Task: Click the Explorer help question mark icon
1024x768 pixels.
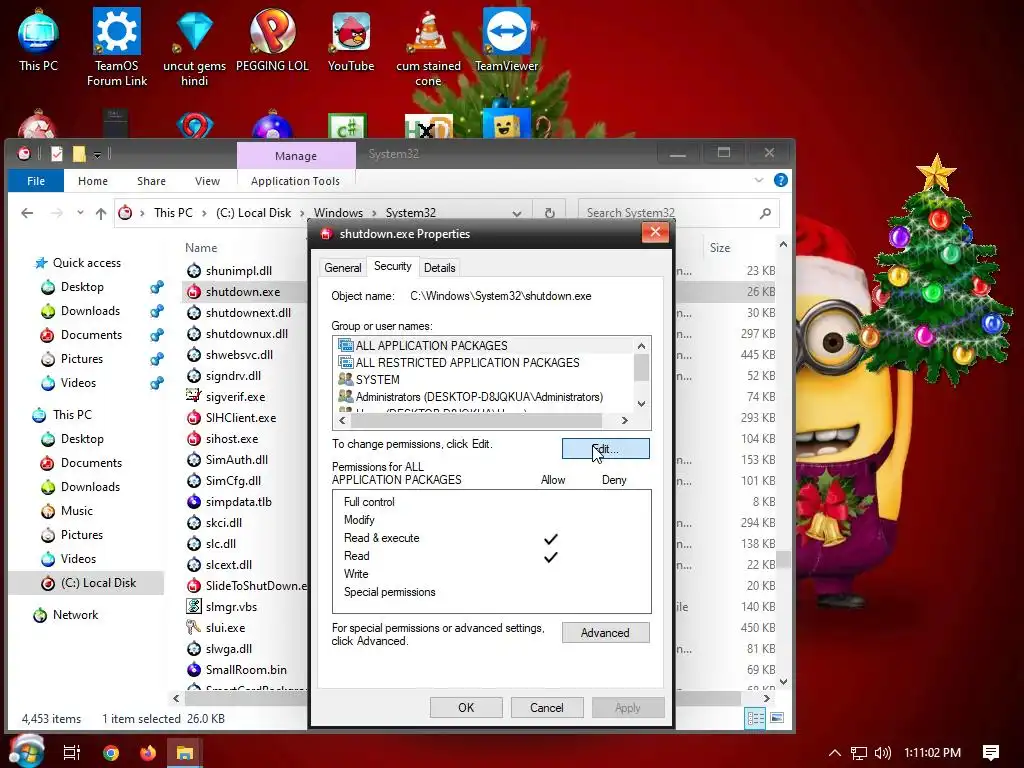Action: (x=780, y=180)
